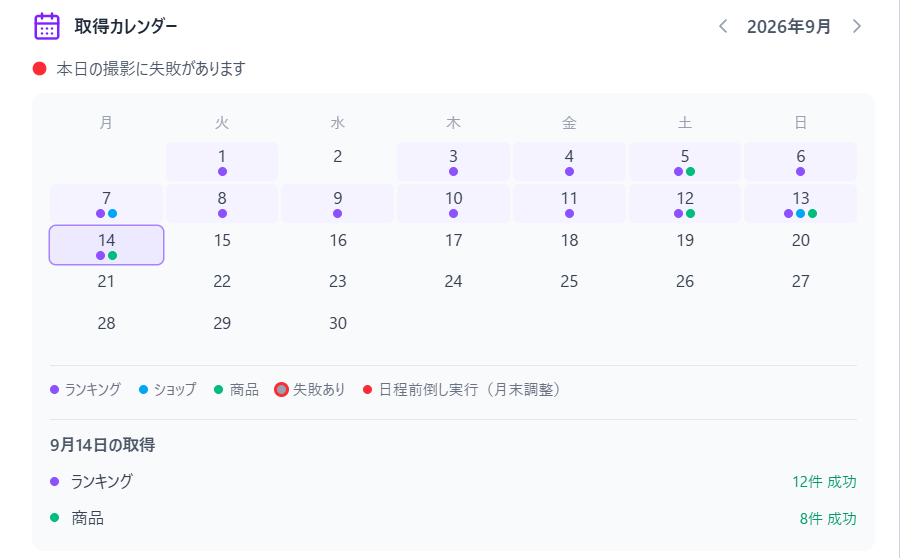
Task: Click red failure alert dot
Action: click(40, 69)
